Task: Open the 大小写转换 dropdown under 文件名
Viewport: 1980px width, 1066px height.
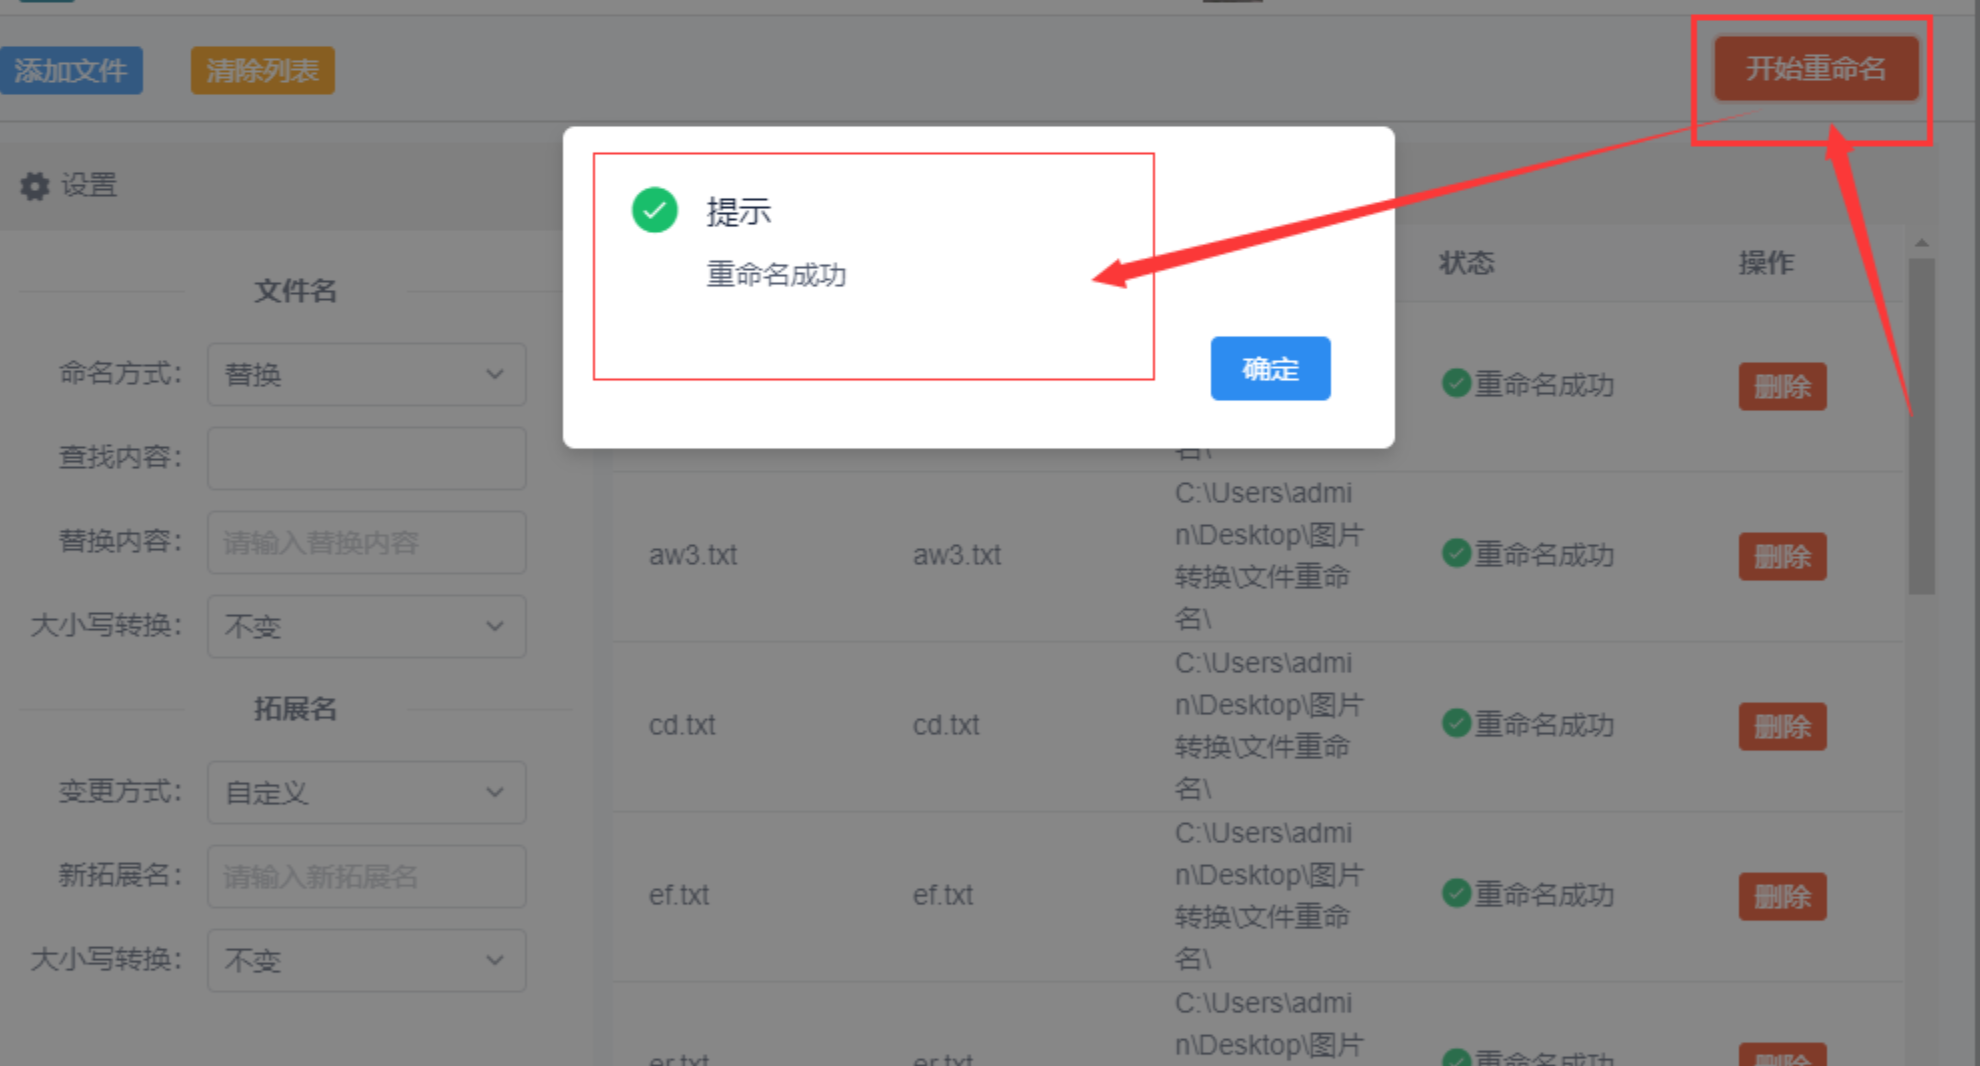Action: (x=366, y=626)
